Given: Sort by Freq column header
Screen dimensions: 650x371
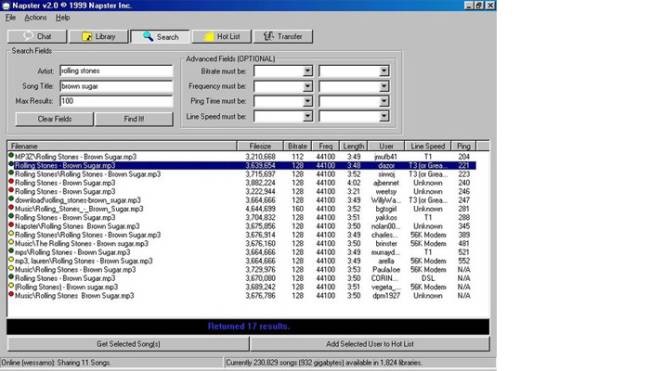Looking at the screenshot, I should pos(325,146).
